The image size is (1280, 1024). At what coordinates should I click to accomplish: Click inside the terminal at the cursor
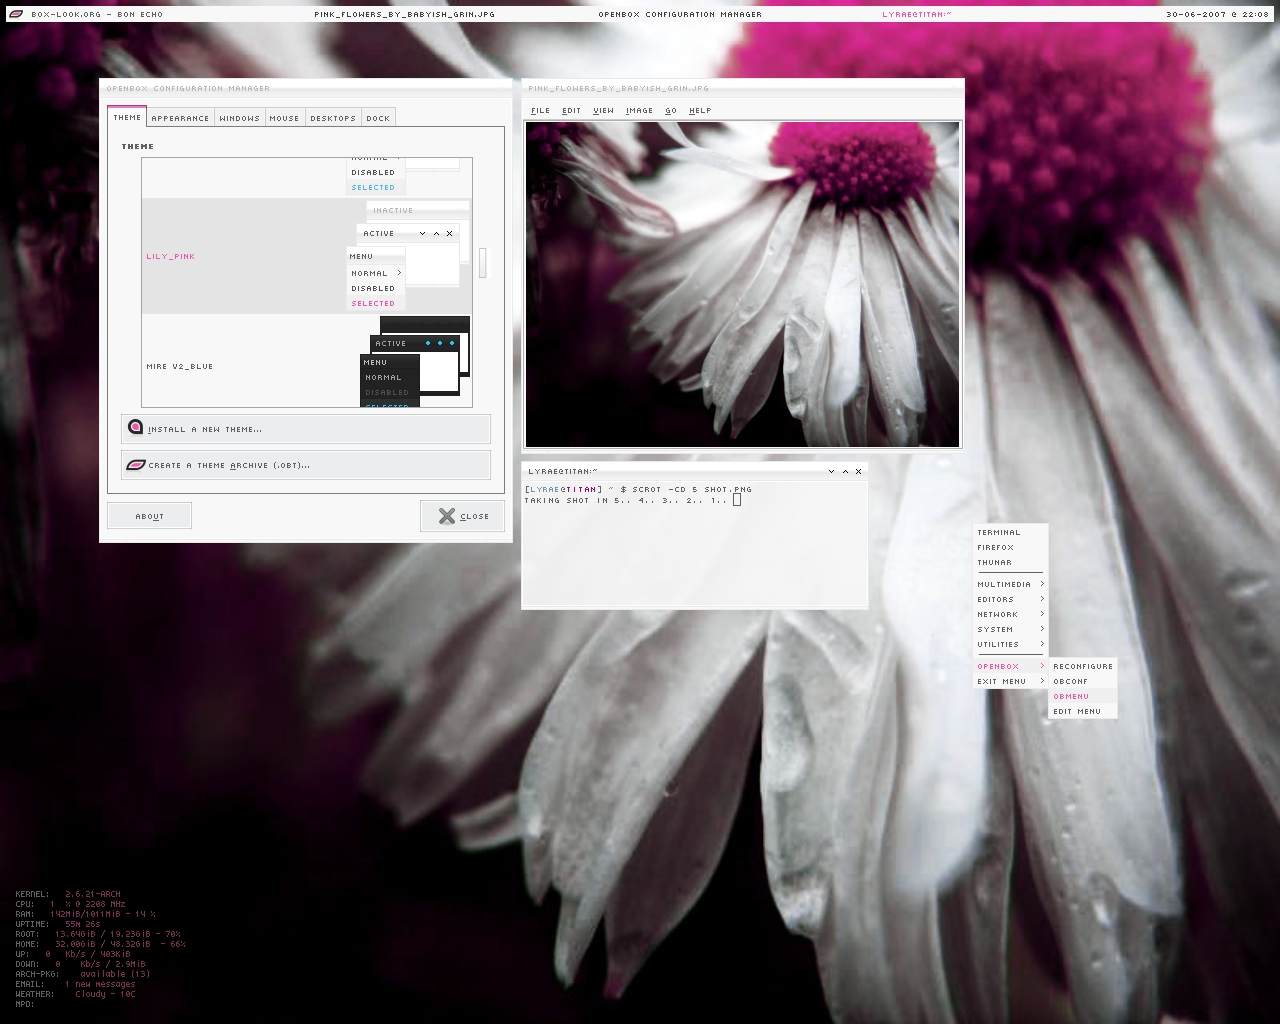737,500
